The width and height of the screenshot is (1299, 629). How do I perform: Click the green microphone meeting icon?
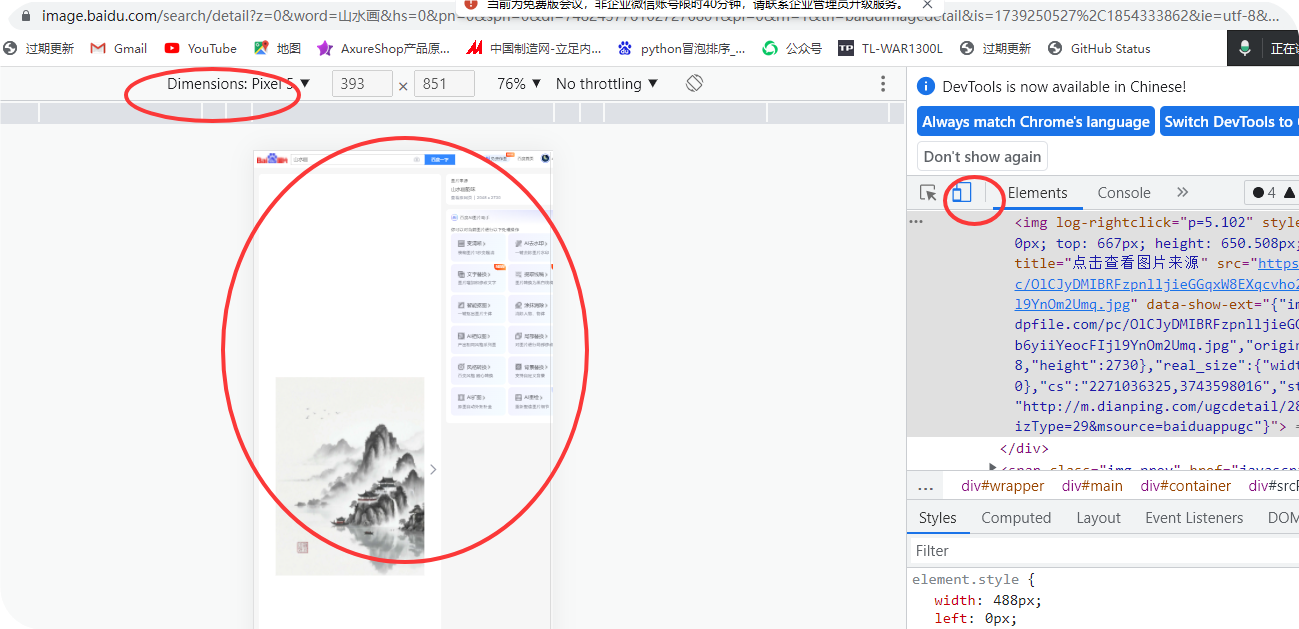tap(1244, 48)
